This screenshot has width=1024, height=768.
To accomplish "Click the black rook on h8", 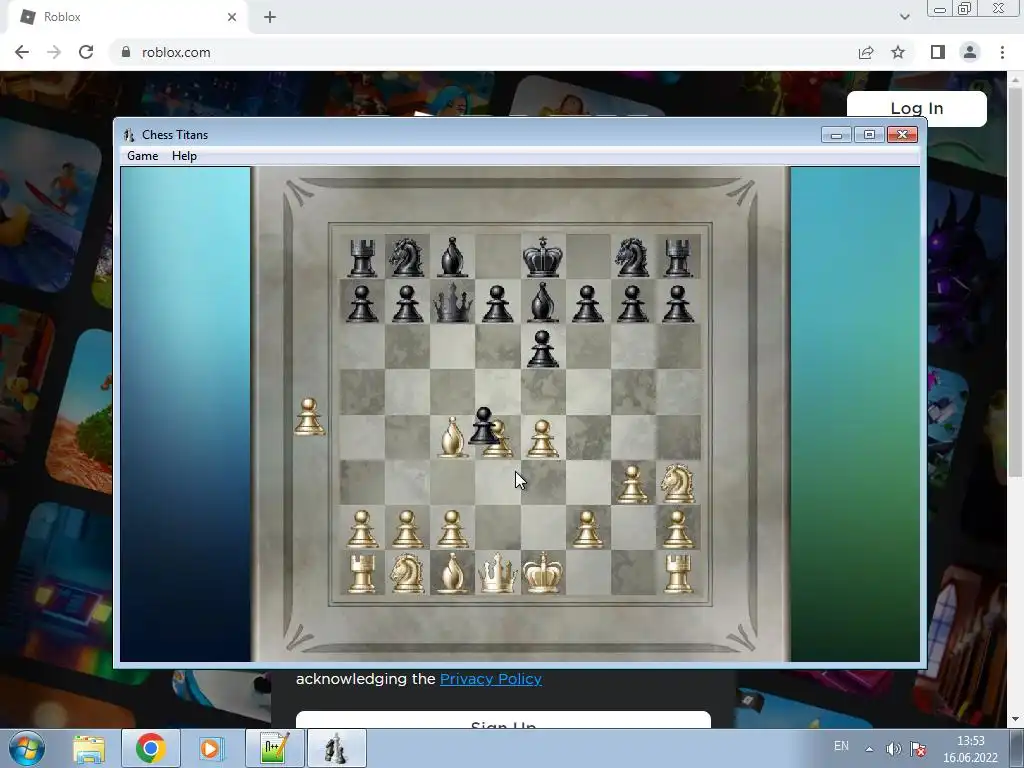I will point(678,258).
